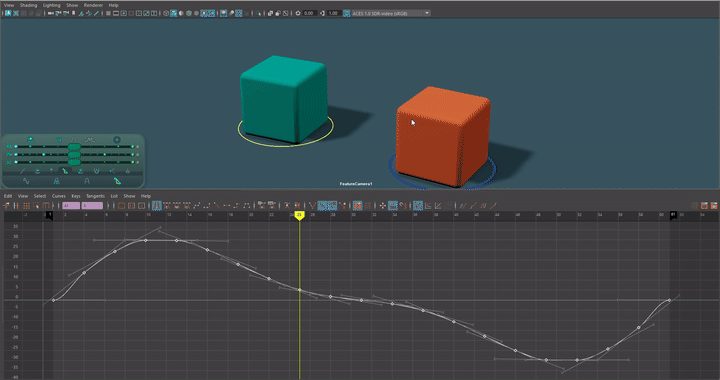Click the Frame Playback Range icon

pos(131,206)
